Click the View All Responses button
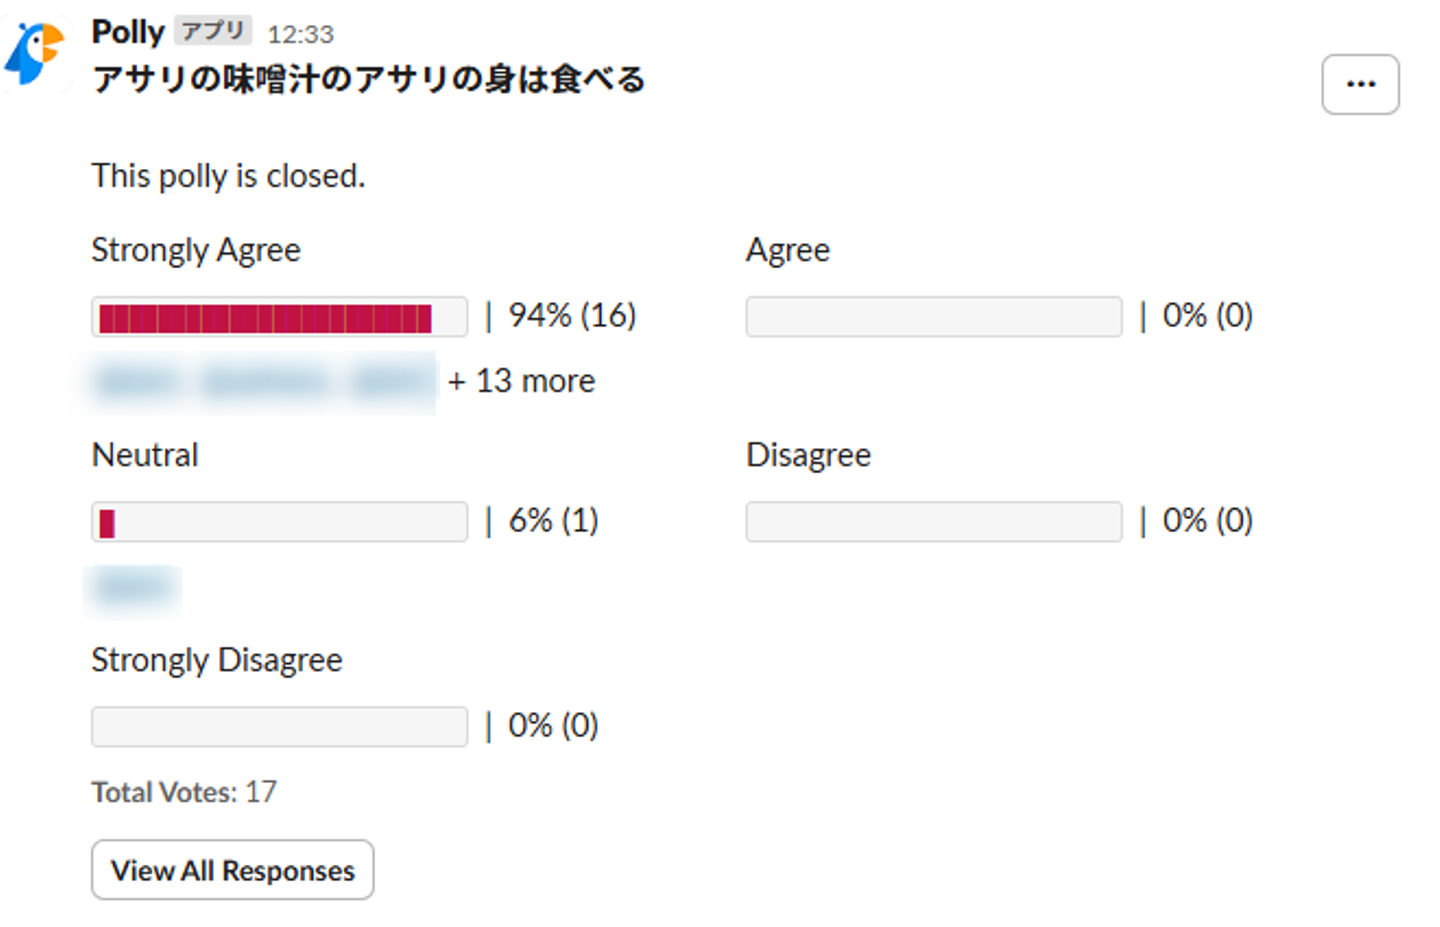The height and width of the screenshot is (927, 1440). [x=232, y=870]
